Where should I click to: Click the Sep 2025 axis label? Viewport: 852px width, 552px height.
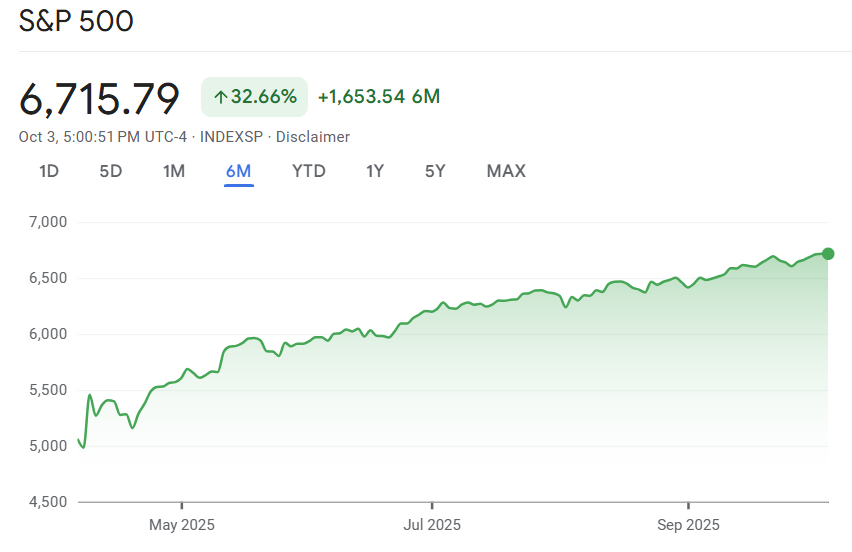coord(688,524)
